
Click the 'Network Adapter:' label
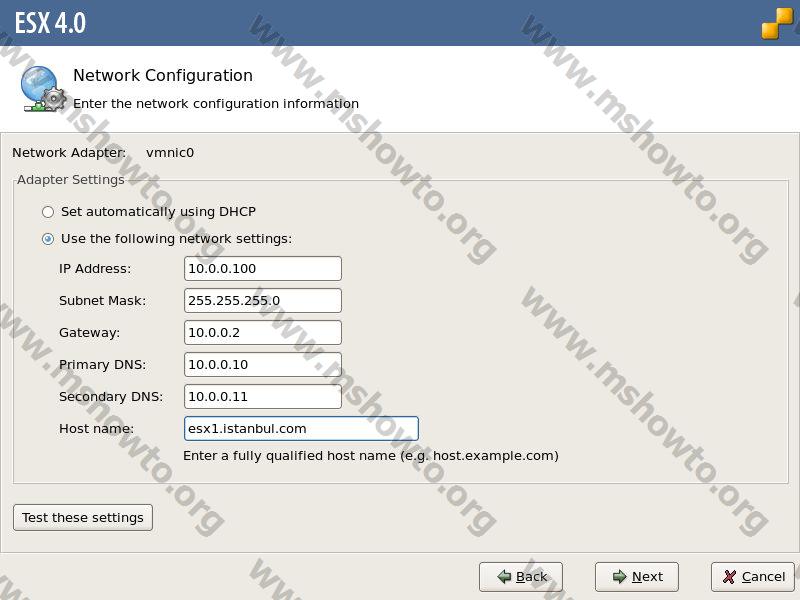pyautogui.click(x=69, y=153)
